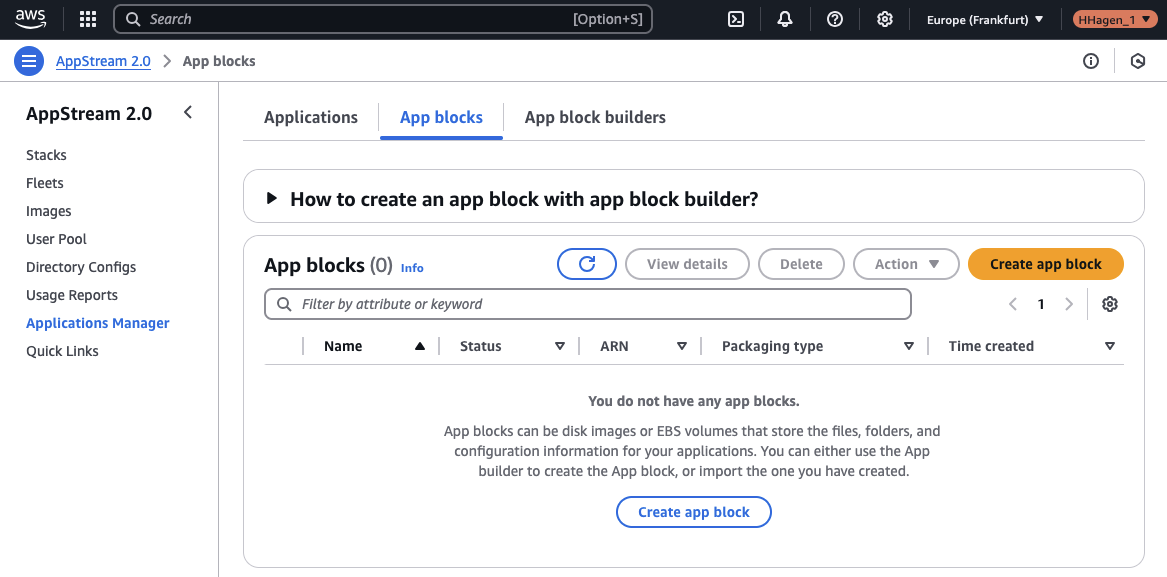Click the page info icon near top right
Viewport: 1167px width, 577px height.
coord(1090,61)
